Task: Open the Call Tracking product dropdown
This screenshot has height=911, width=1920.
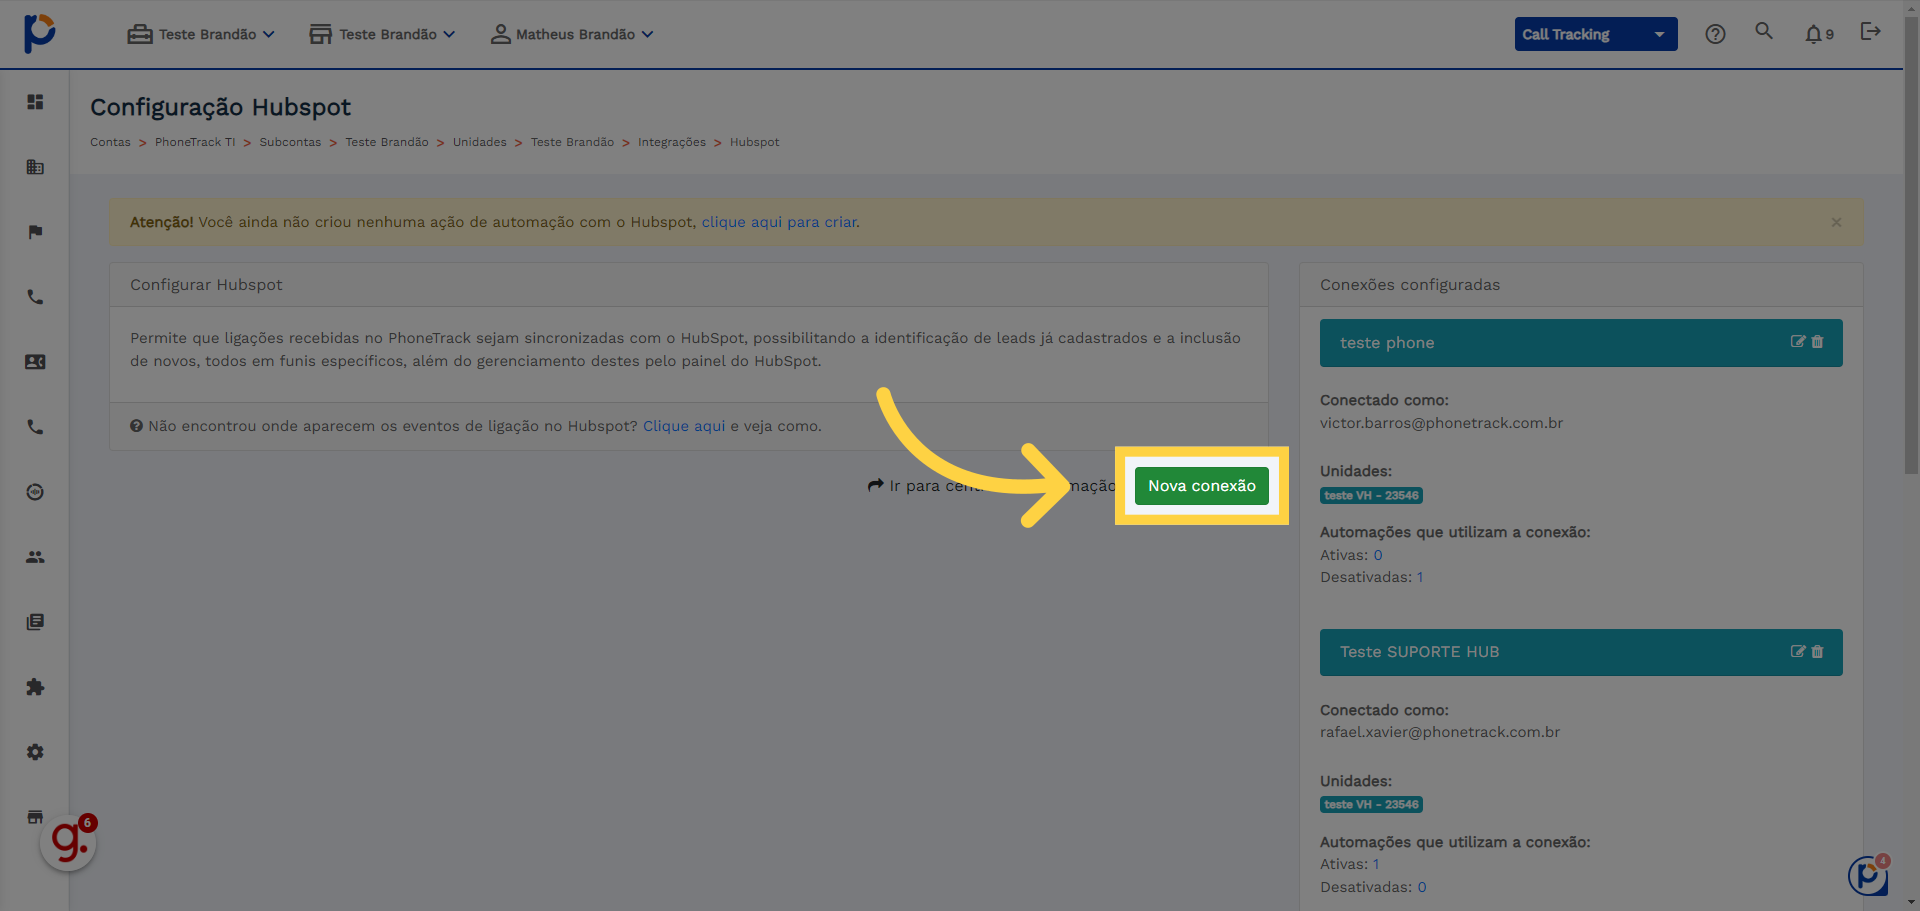Action: click(x=1596, y=34)
